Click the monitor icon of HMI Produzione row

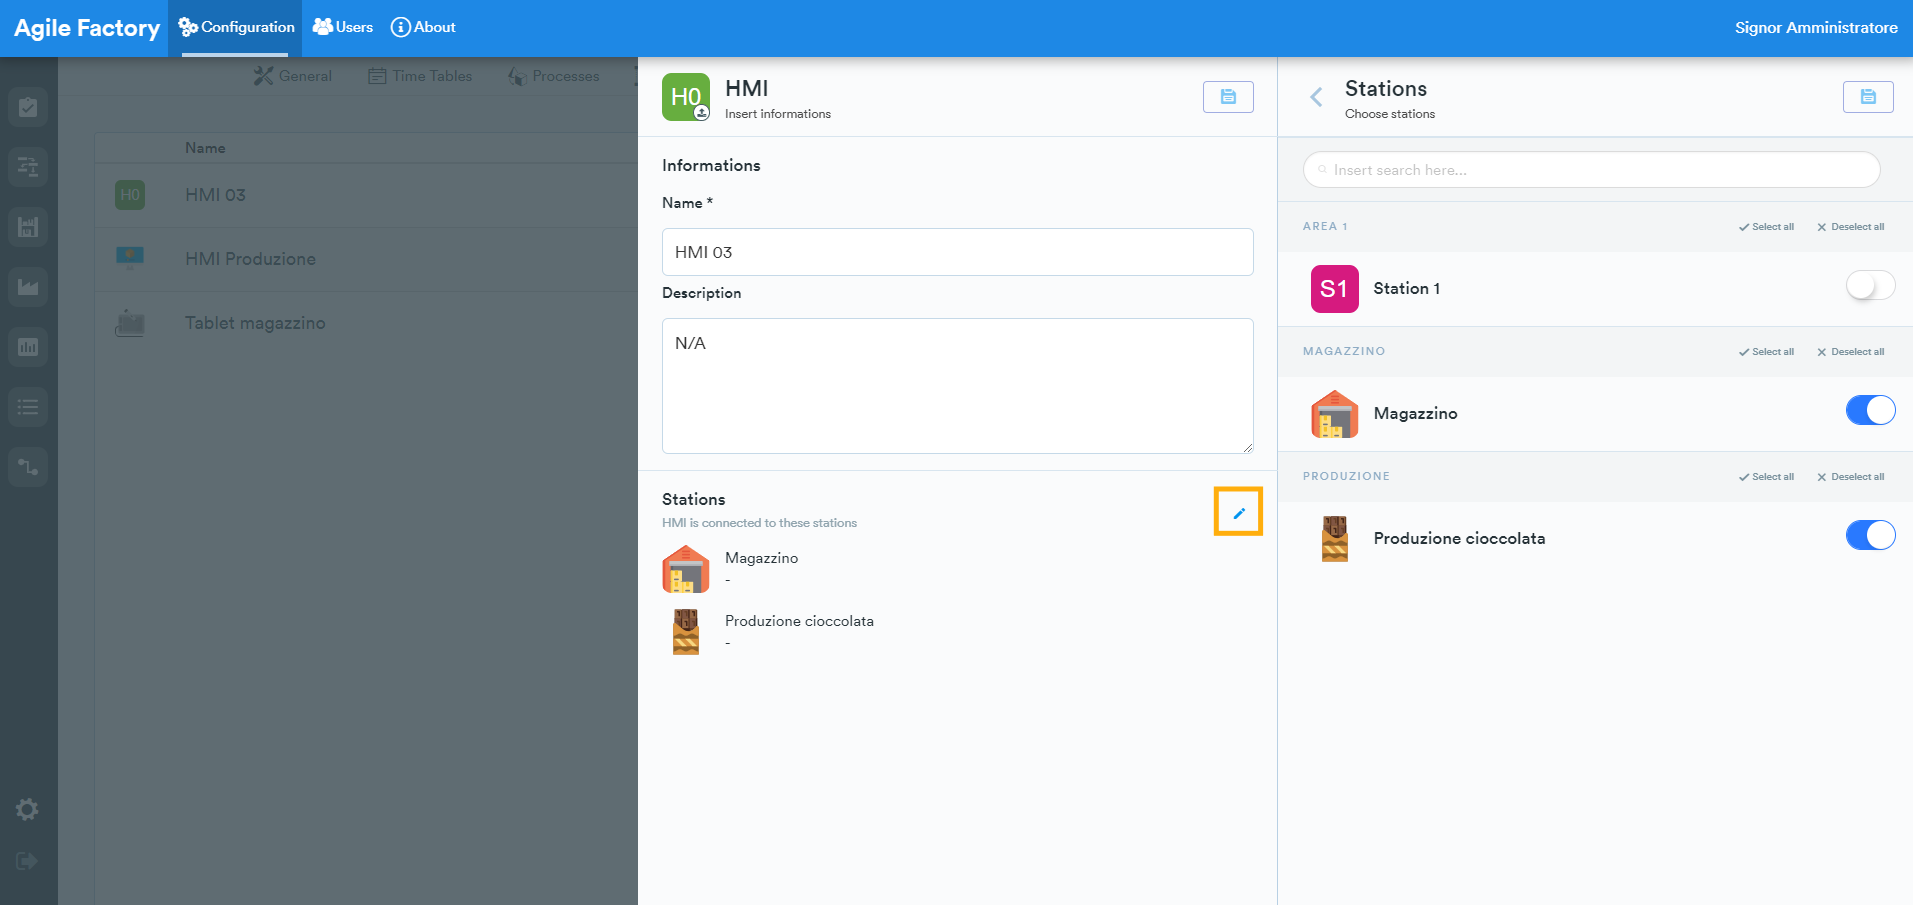coord(130,259)
